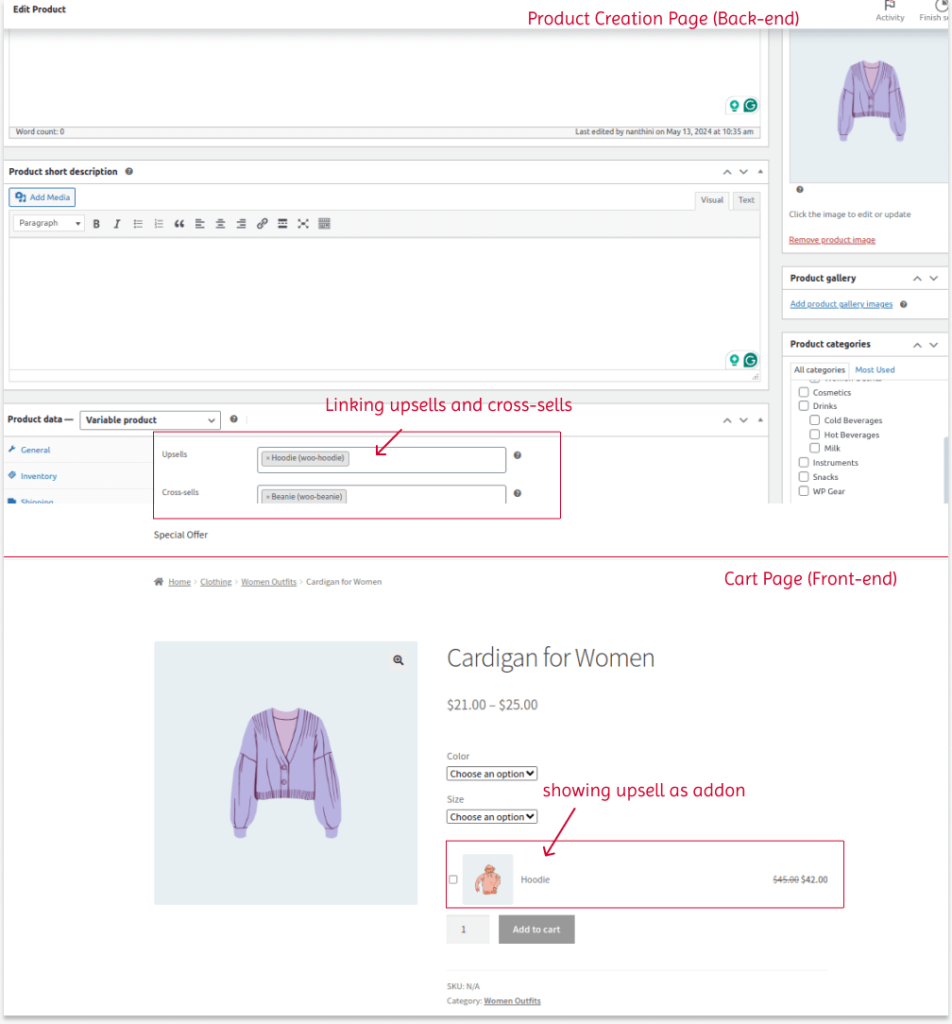Remove Hoodie from Upsells via the x
The image size is (952, 1024).
[268, 458]
